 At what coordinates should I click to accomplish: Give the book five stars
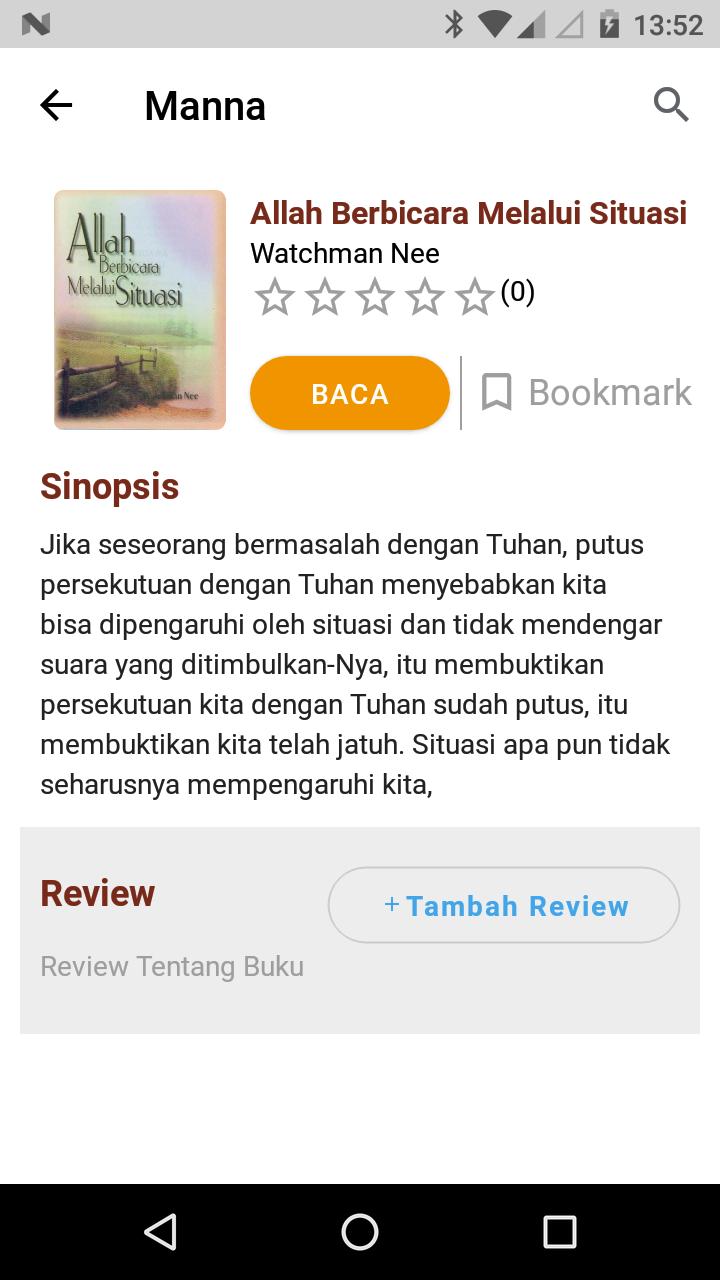474,297
